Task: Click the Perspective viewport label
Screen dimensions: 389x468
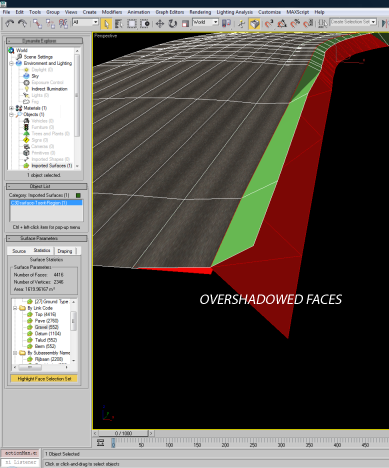Action: click(x=106, y=36)
